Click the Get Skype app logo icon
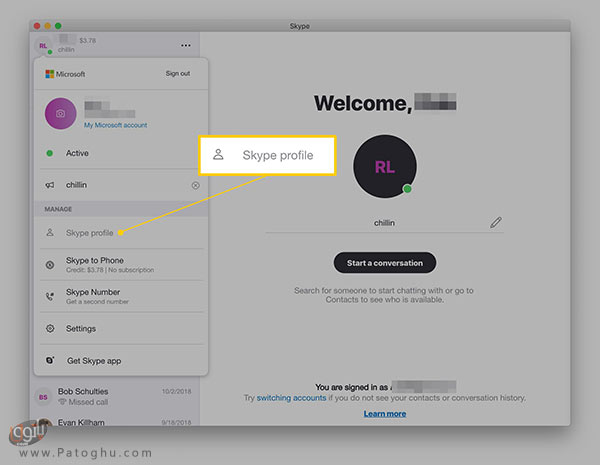 (50, 360)
